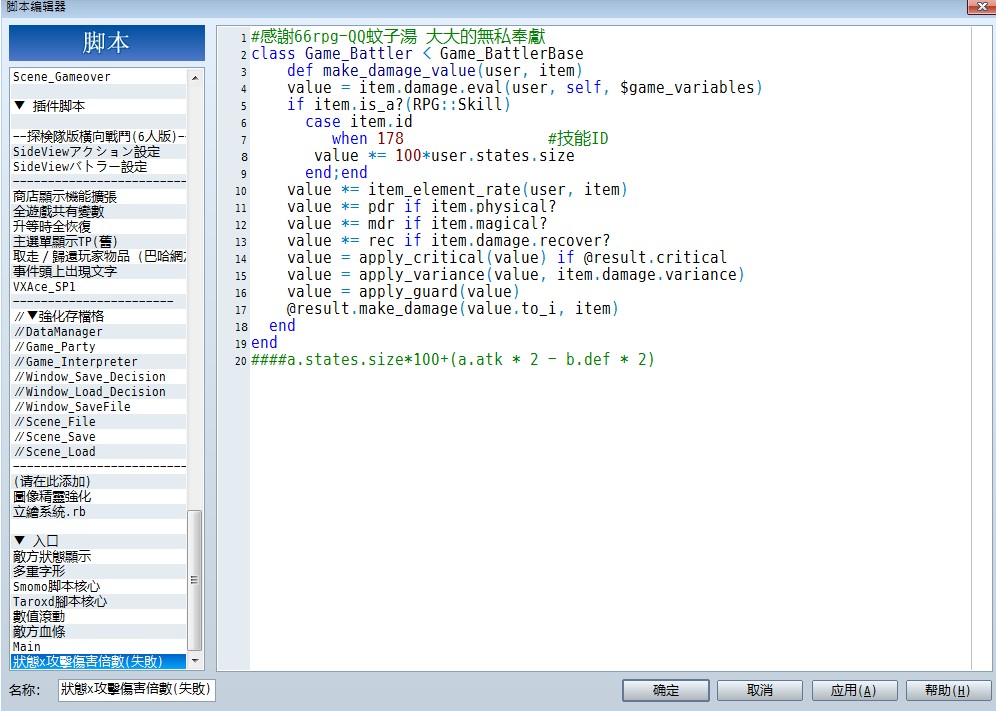This screenshot has width=996, height=711.
Task: Select 升等時全恢復 script
Action: click(x=98, y=226)
